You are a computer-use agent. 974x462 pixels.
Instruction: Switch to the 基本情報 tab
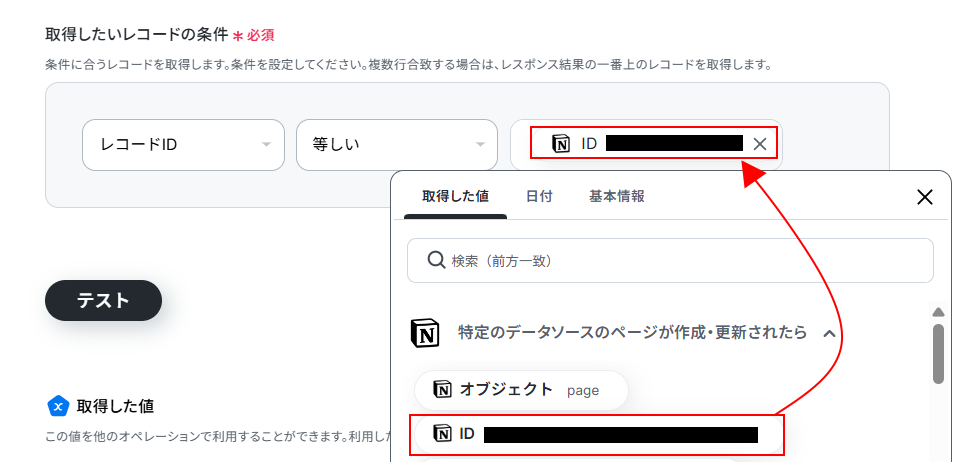coord(616,196)
